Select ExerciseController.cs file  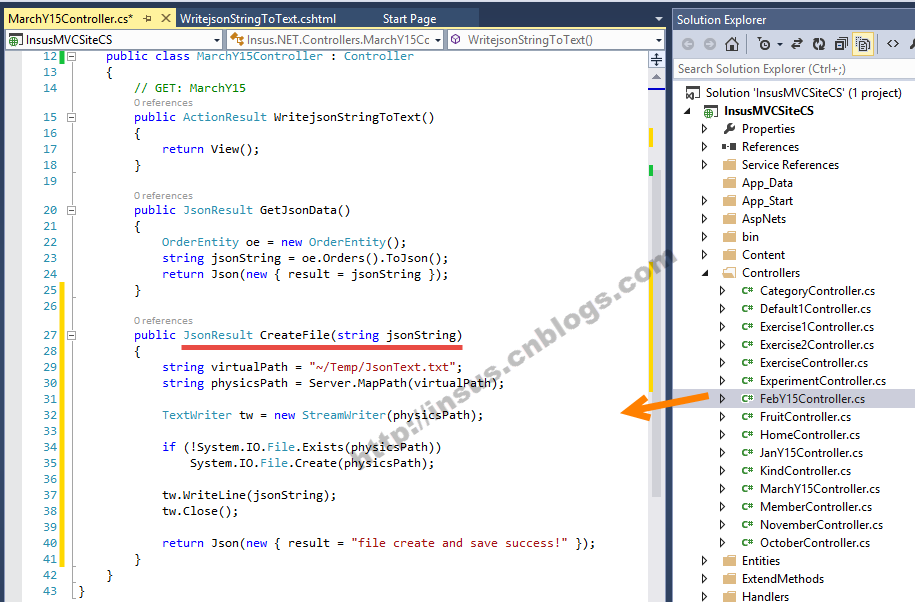click(813, 363)
